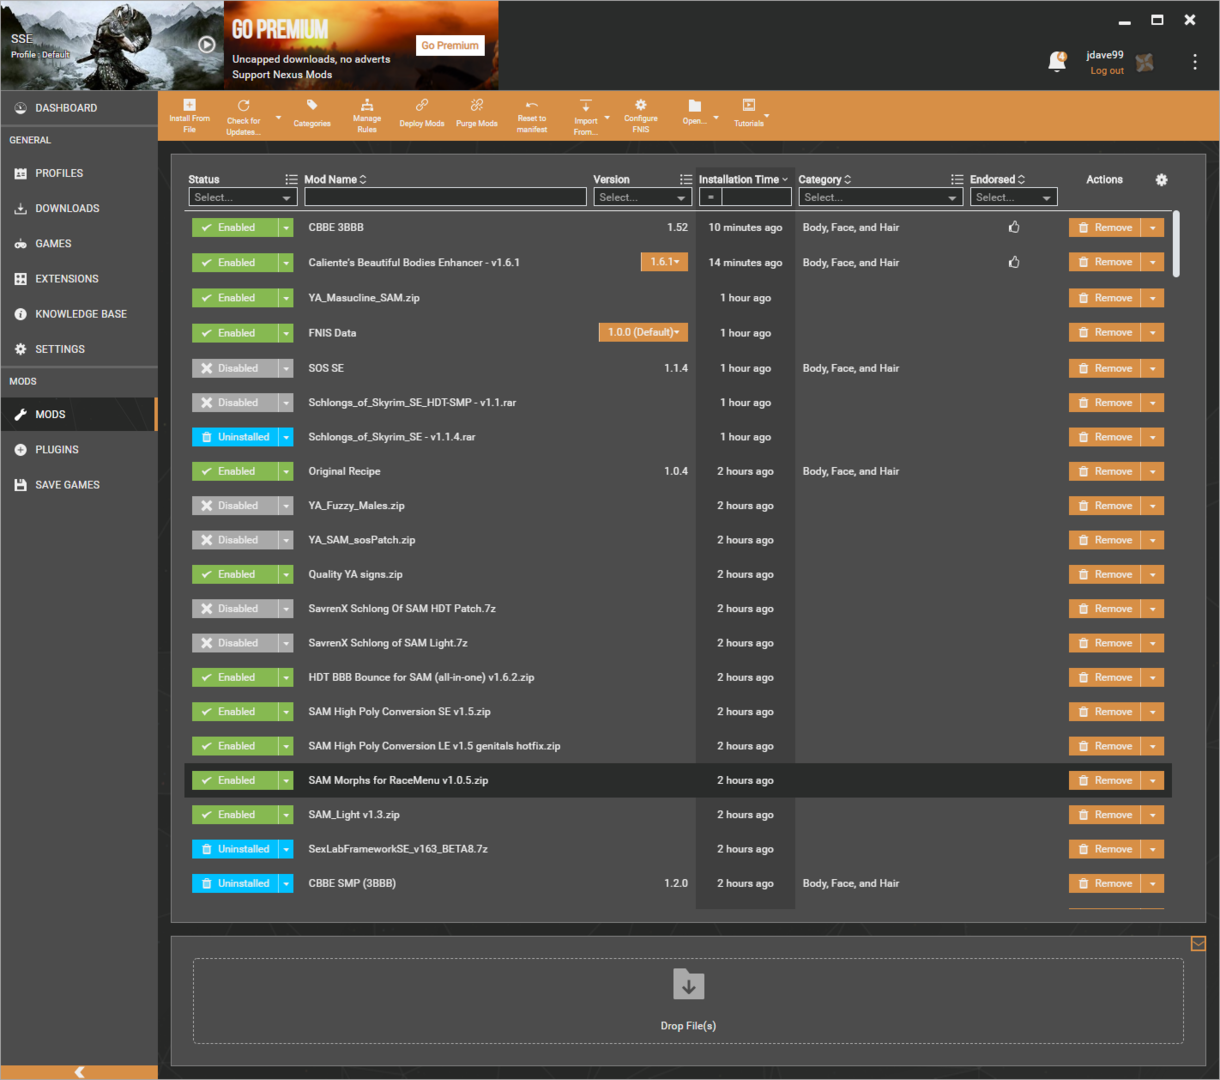Sort by Mod Name column header

[335, 180]
